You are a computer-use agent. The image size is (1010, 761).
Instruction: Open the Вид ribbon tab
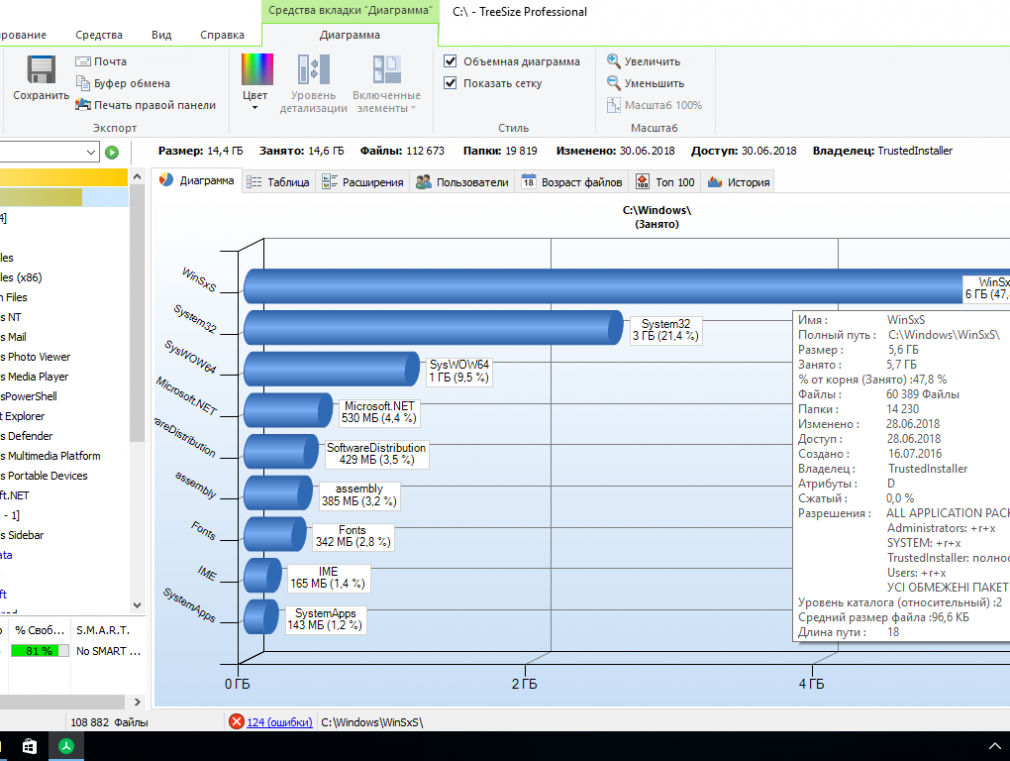pos(161,35)
